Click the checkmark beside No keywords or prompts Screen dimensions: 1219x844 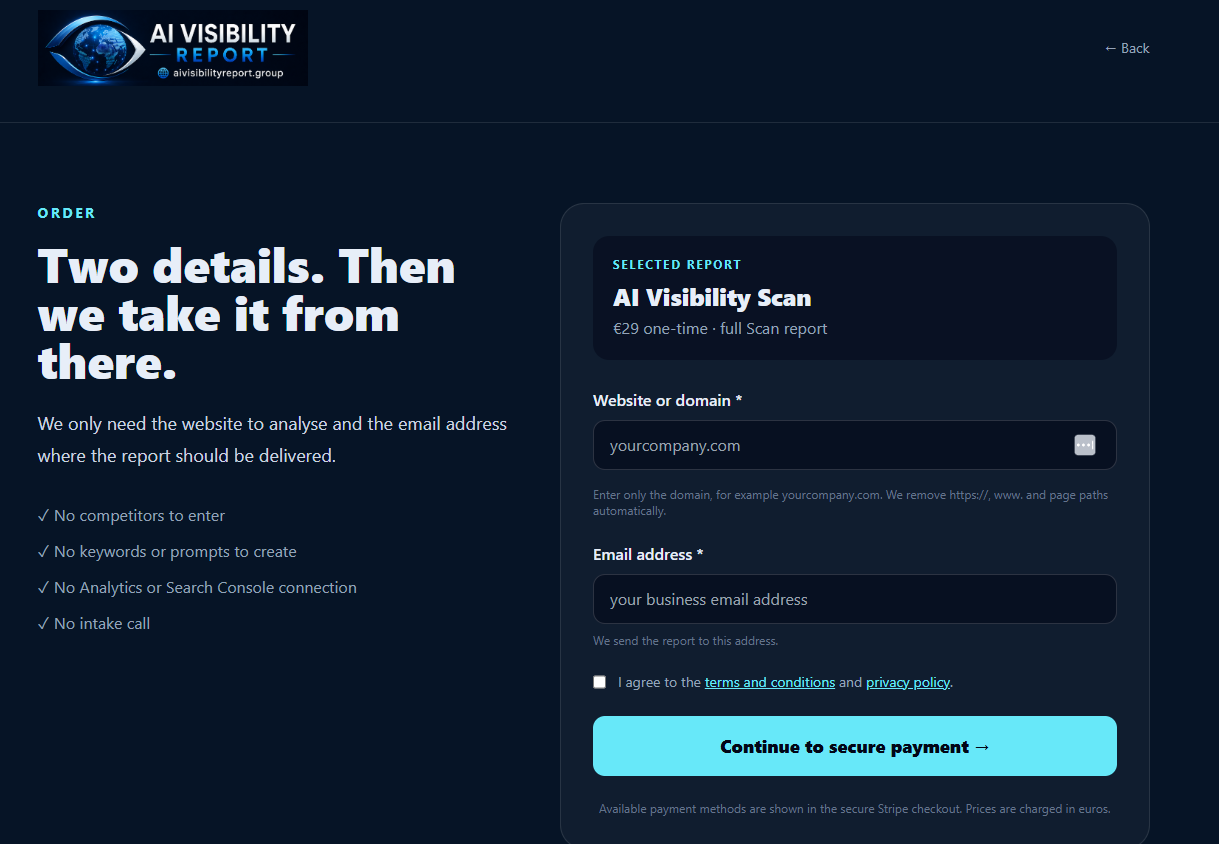(x=43, y=552)
